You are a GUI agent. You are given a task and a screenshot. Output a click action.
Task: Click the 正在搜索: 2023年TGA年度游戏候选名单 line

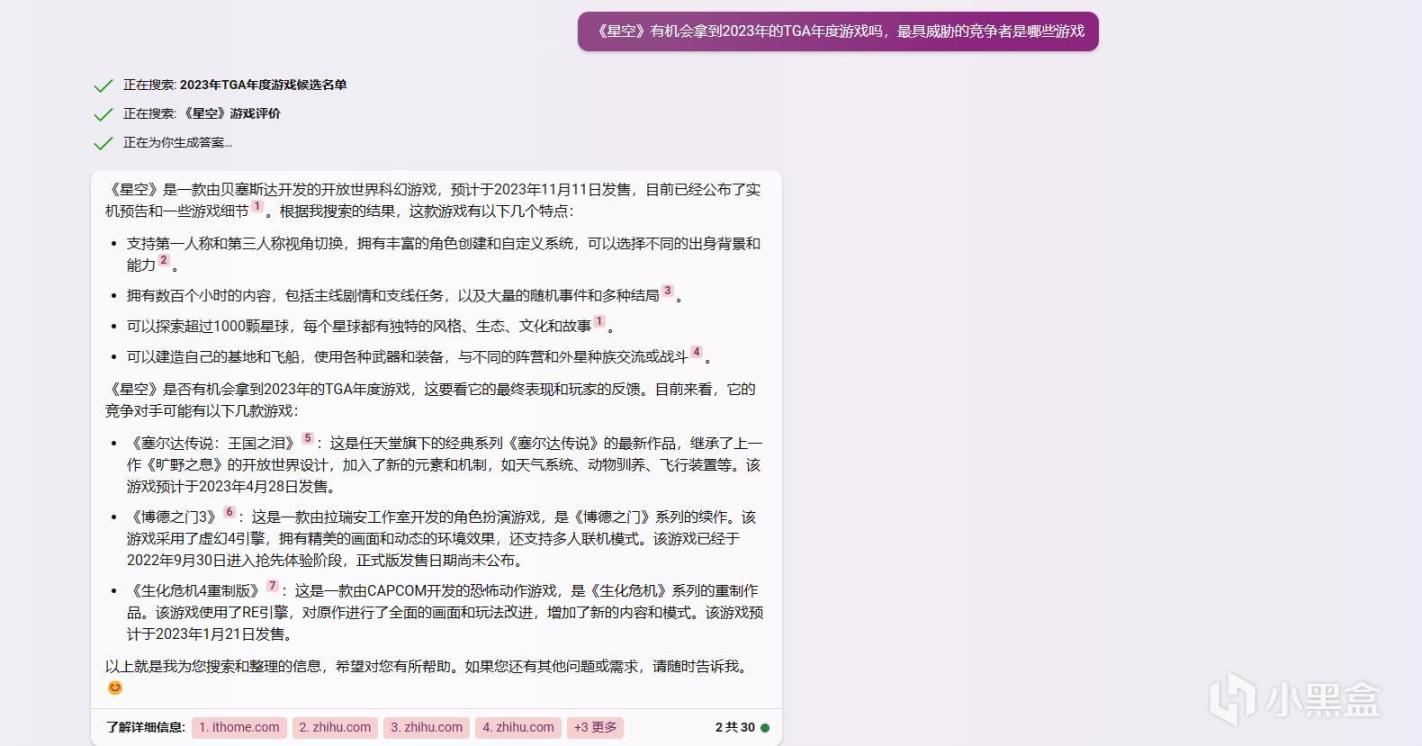click(x=235, y=86)
